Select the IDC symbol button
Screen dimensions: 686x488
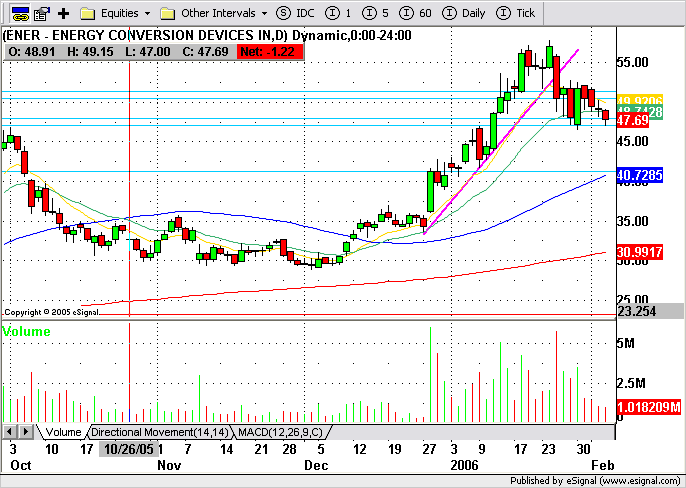[295, 13]
